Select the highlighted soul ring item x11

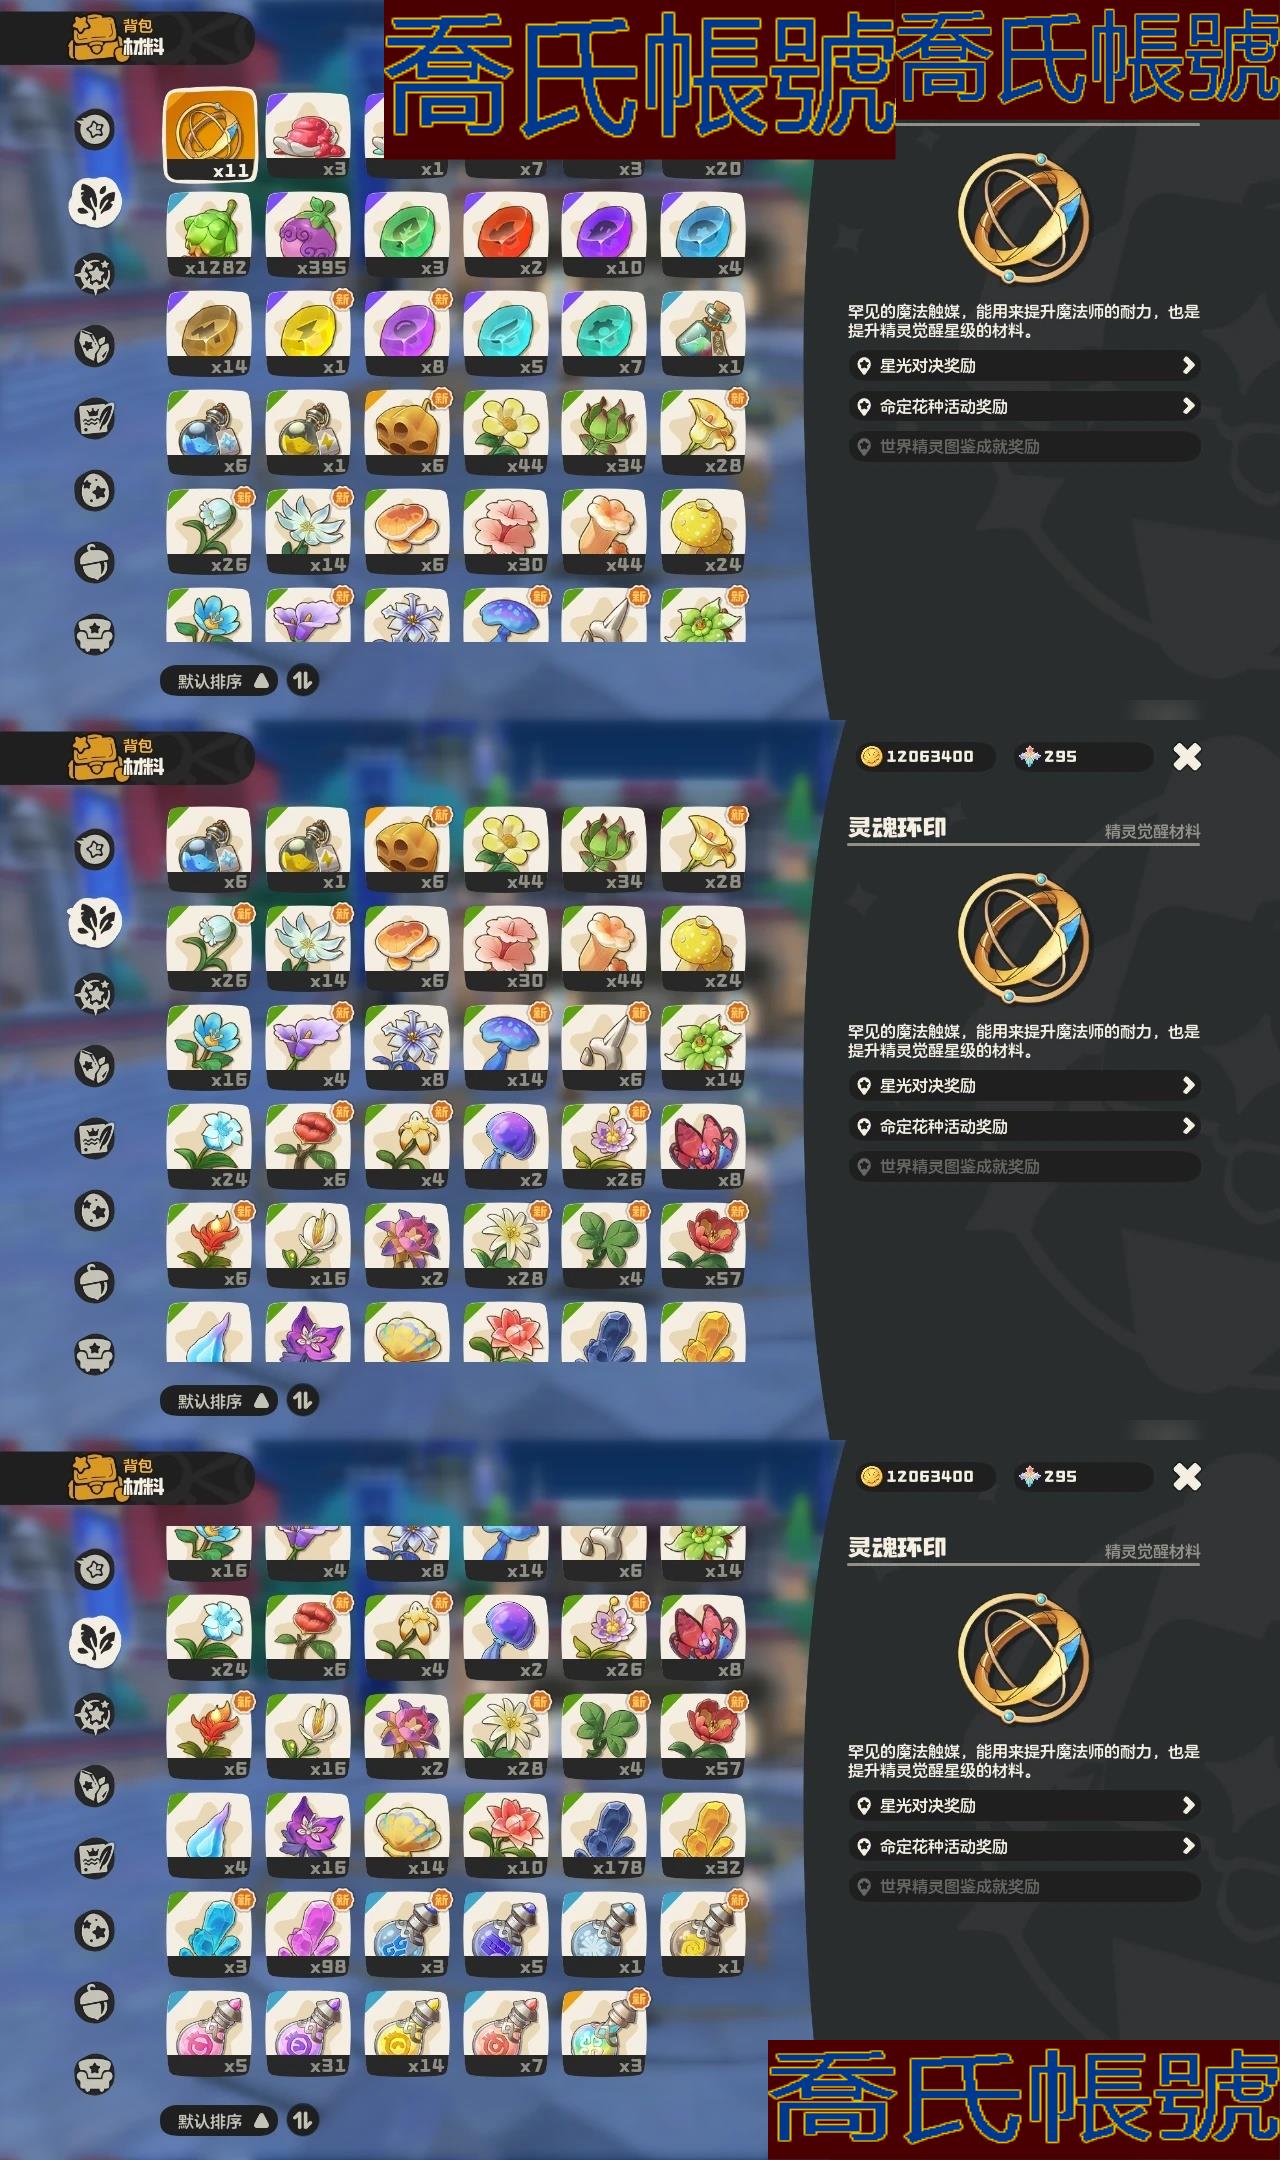[x=210, y=136]
